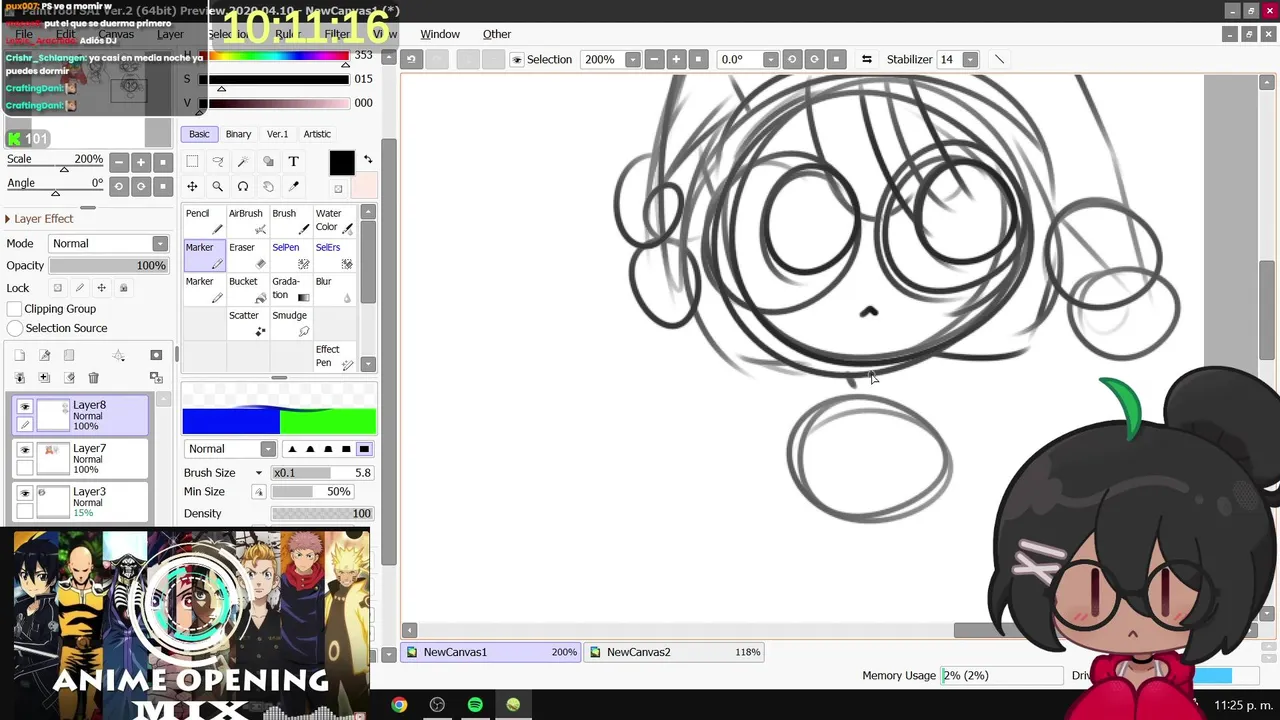Toggle Min Size pressure button
Viewport: 1280px width, 720px height.
click(x=259, y=492)
